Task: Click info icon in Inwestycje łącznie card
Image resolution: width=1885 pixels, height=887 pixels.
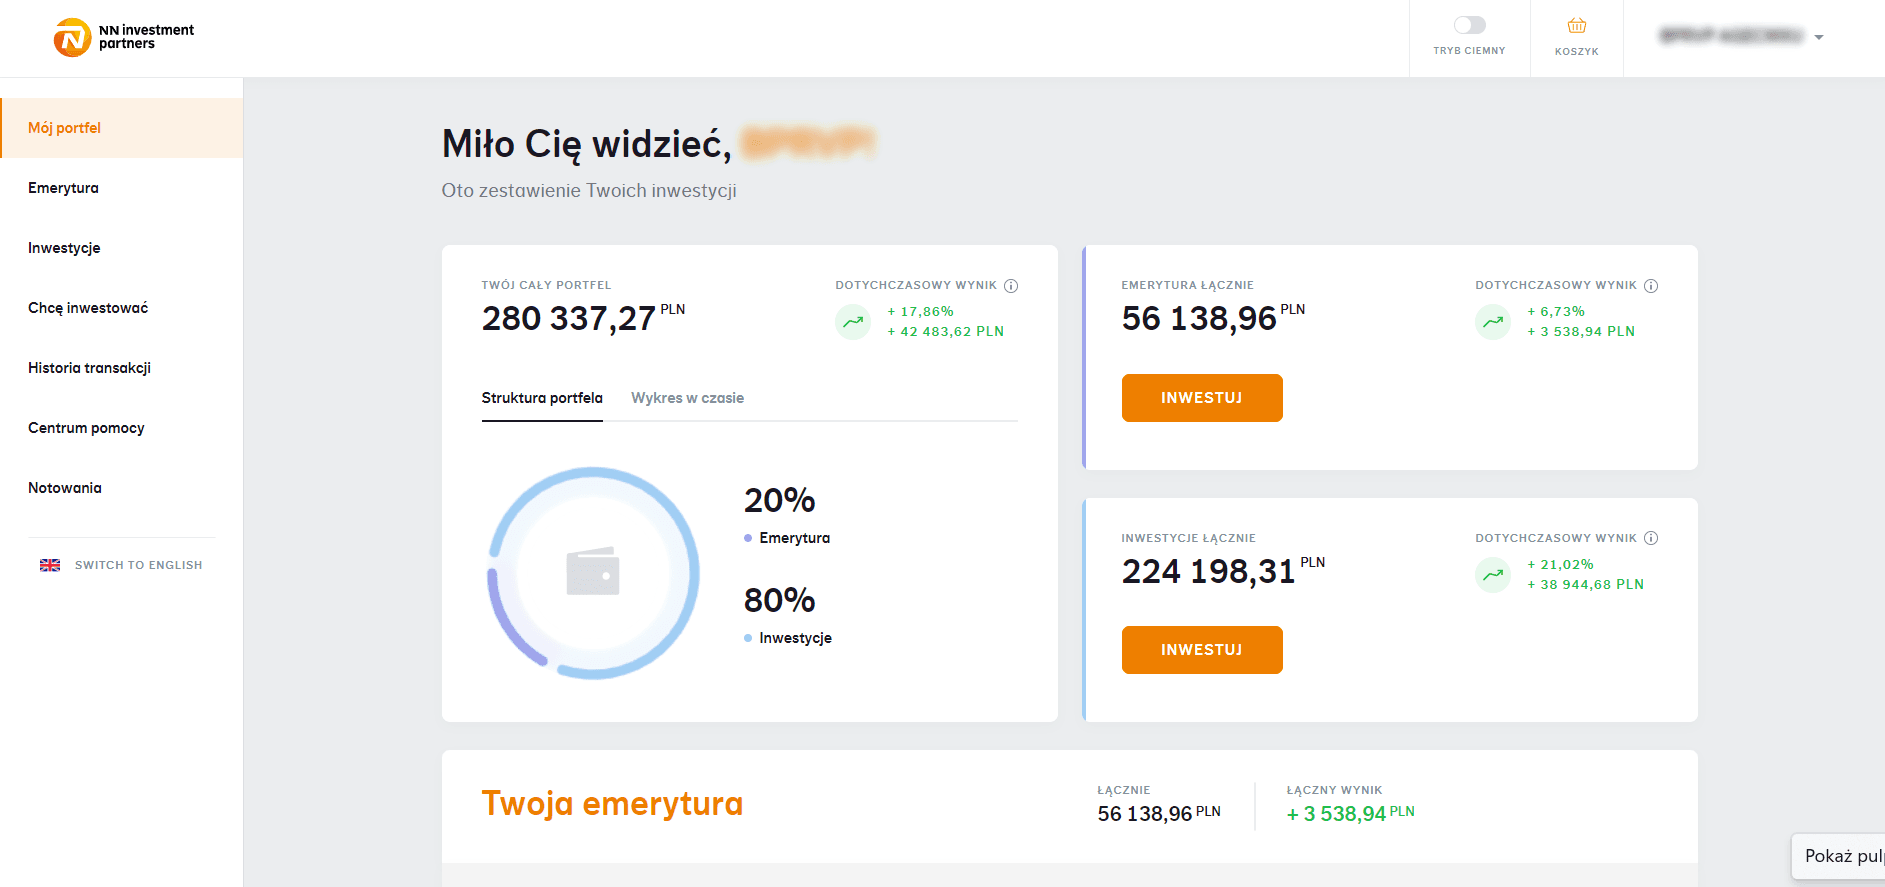Action: click(1651, 538)
